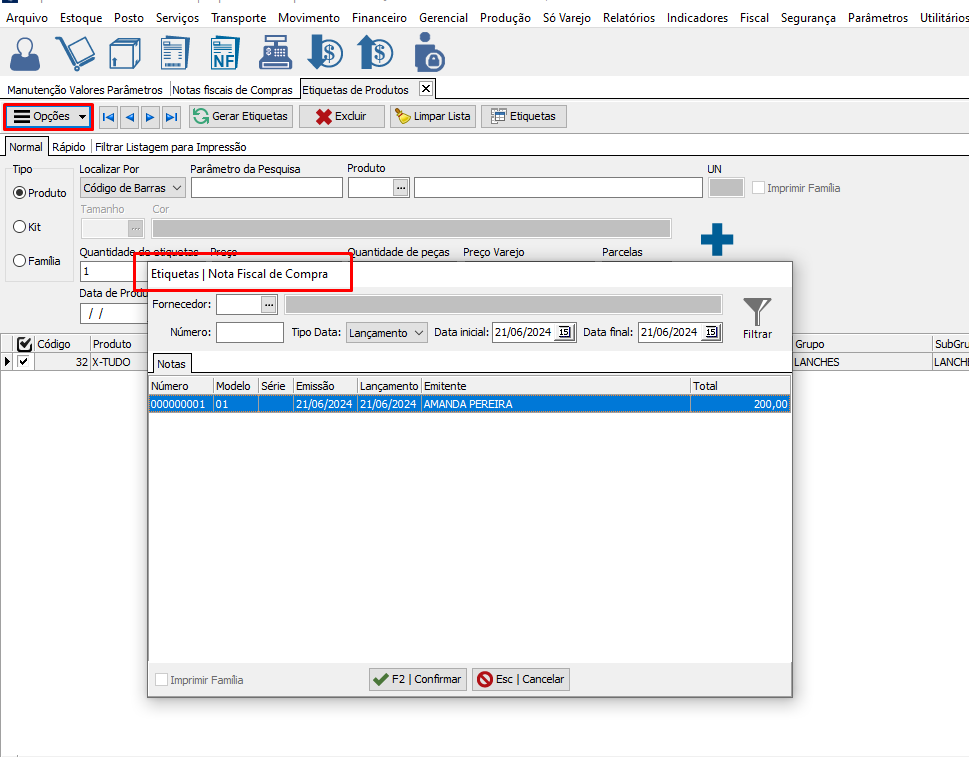Open the Tipo Data dropdown
The image size is (969, 757).
(386, 333)
